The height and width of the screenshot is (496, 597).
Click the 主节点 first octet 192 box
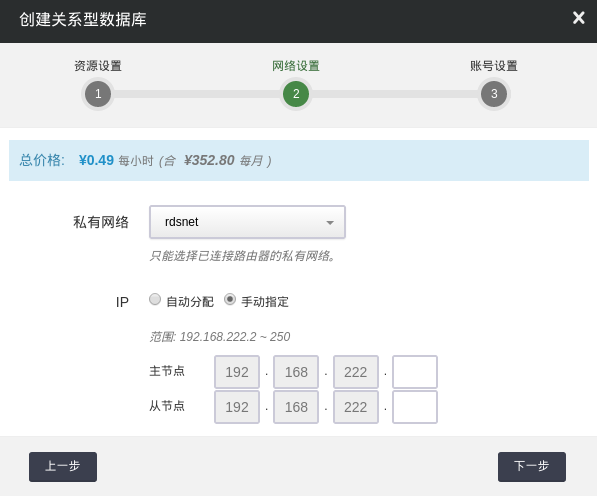pos(237,372)
